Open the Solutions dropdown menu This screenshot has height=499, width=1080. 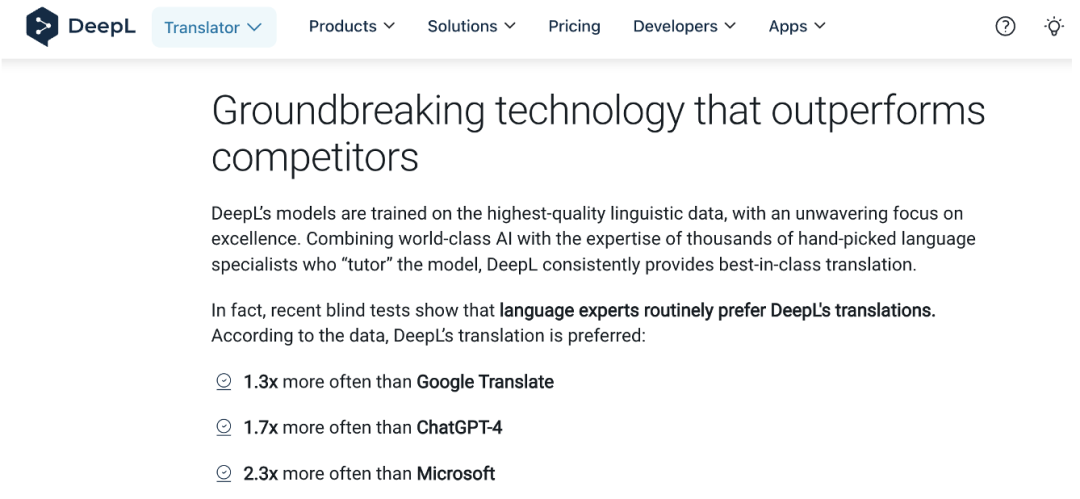pos(471,26)
